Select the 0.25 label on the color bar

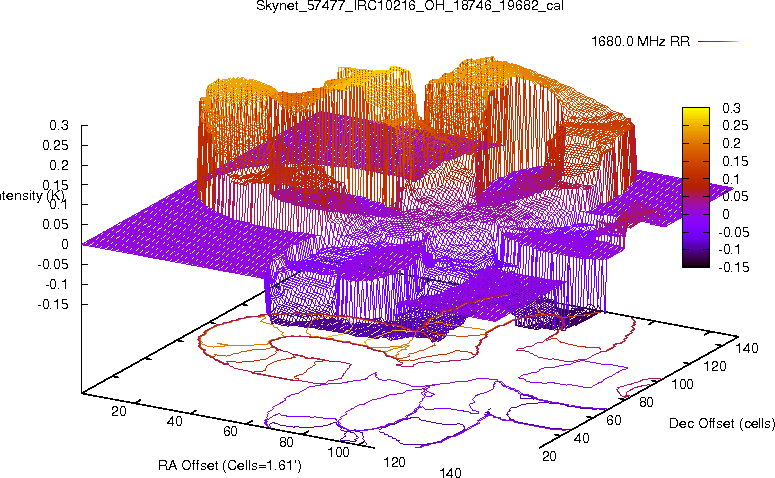coord(735,126)
